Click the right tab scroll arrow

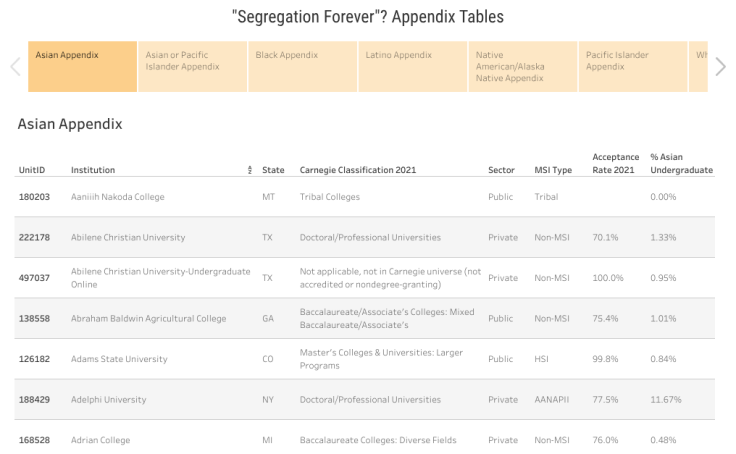coord(721,67)
